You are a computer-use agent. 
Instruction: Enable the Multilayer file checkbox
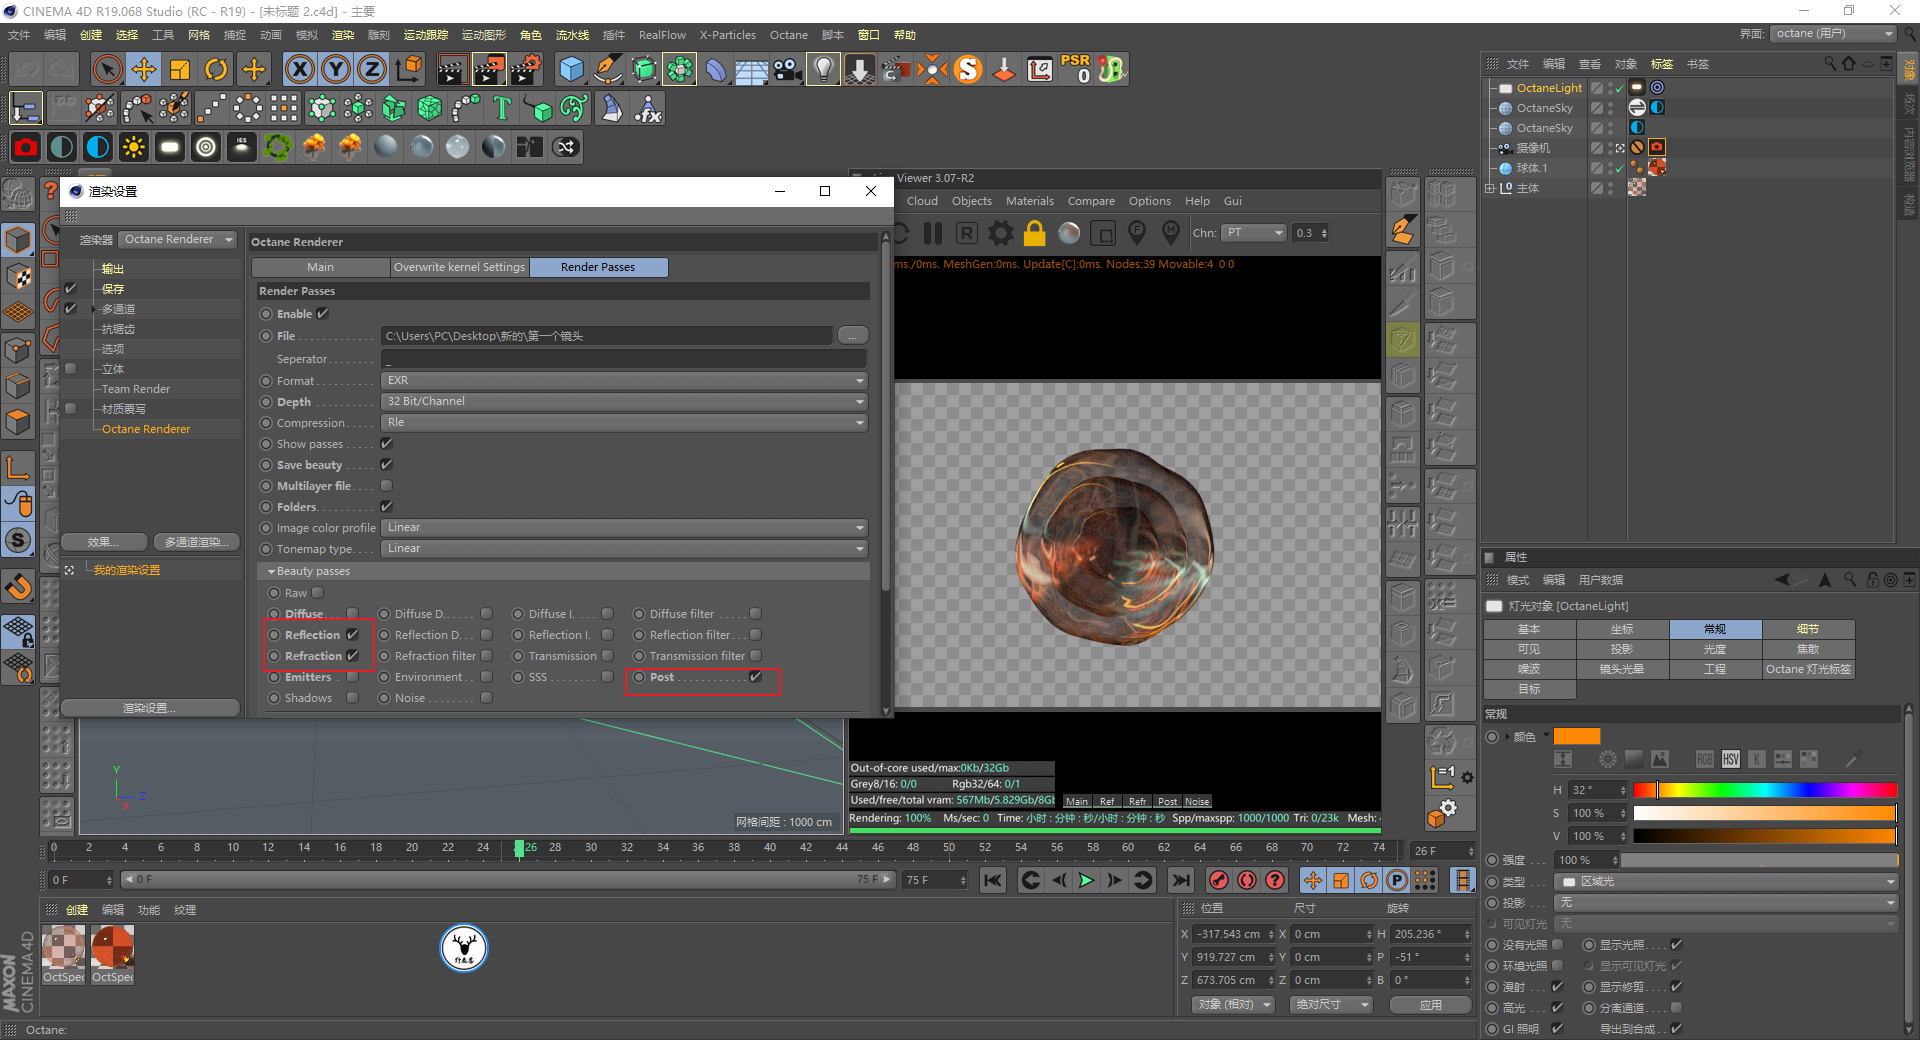[x=386, y=486]
